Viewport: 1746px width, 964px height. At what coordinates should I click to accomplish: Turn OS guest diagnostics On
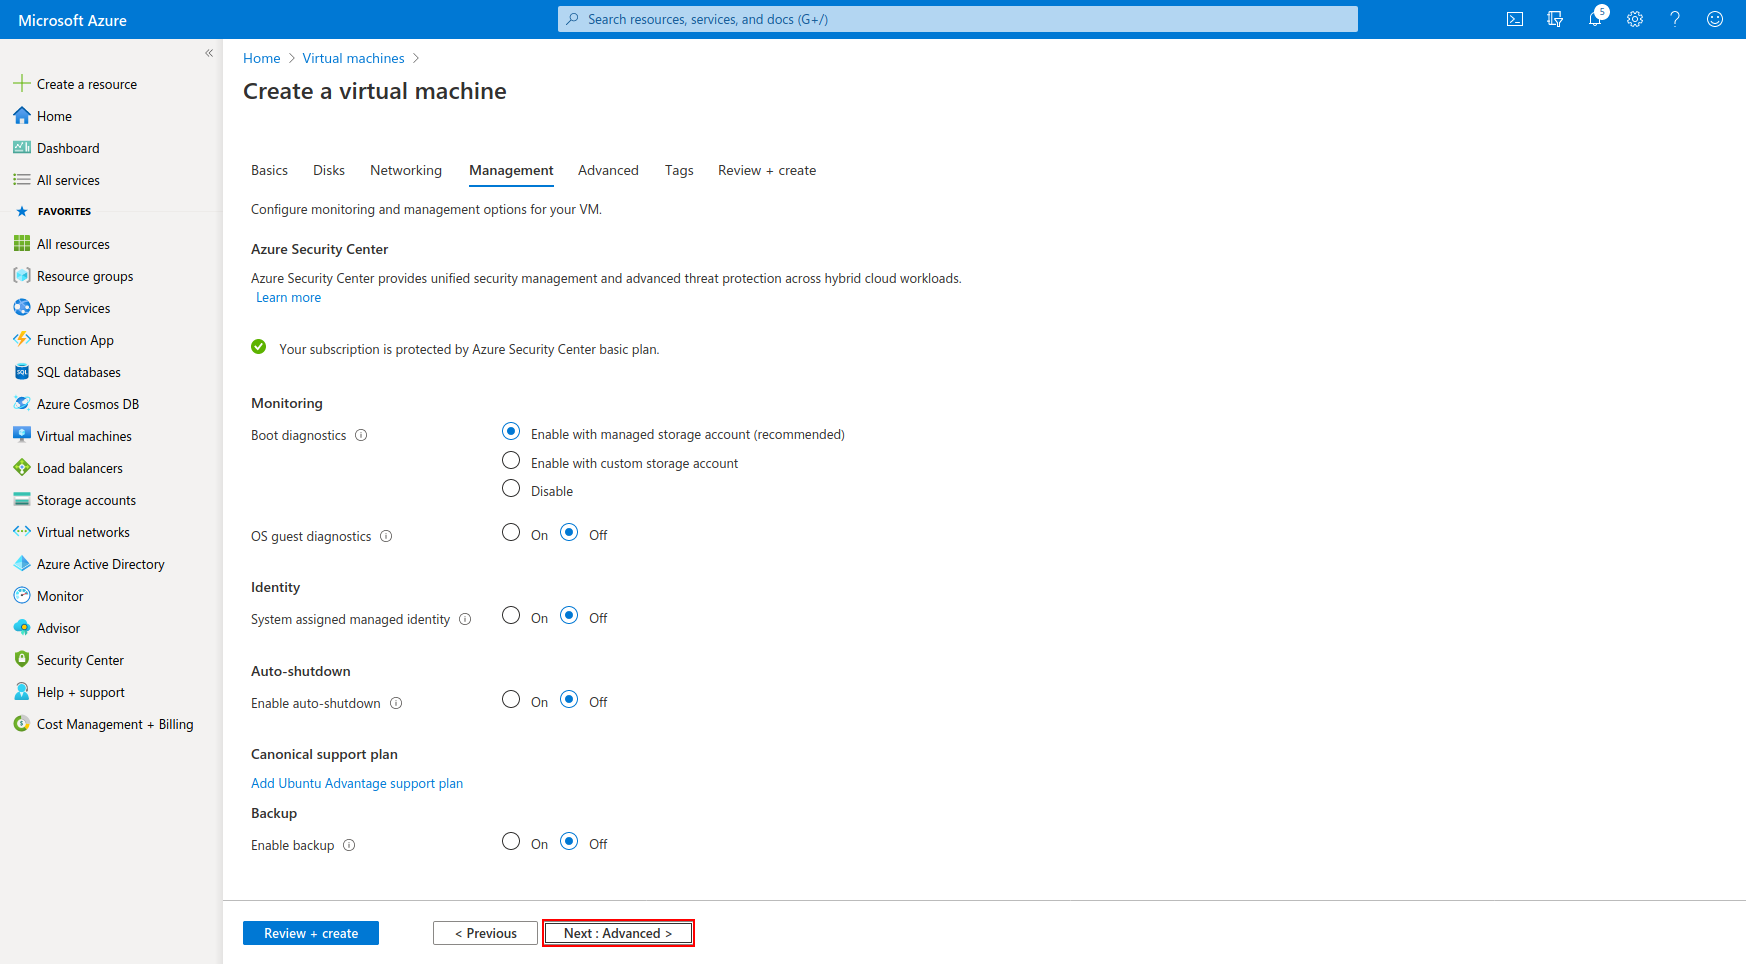click(511, 532)
